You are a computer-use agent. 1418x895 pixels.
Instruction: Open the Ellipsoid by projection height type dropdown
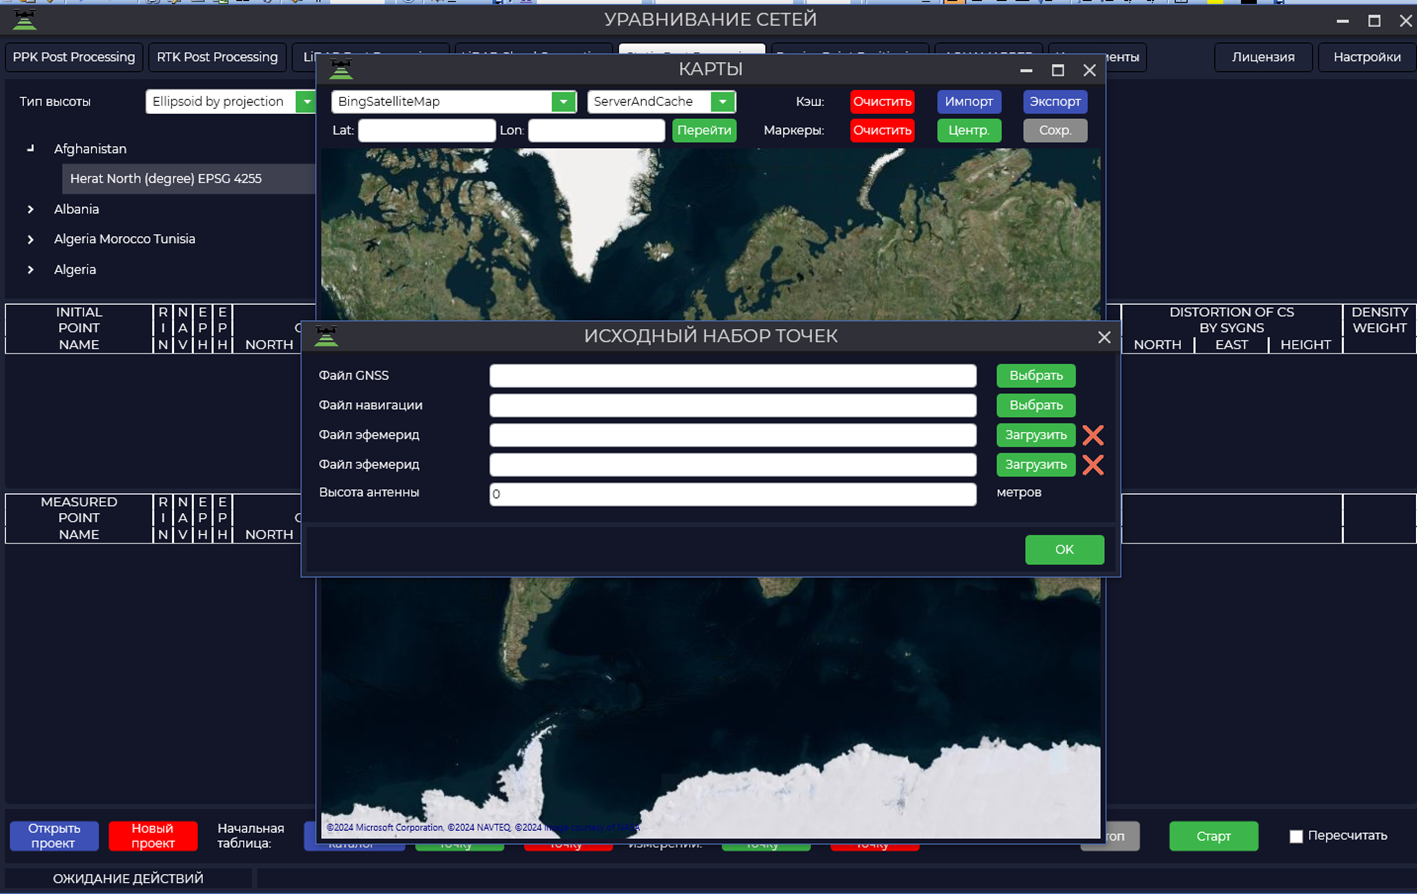point(306,102)
